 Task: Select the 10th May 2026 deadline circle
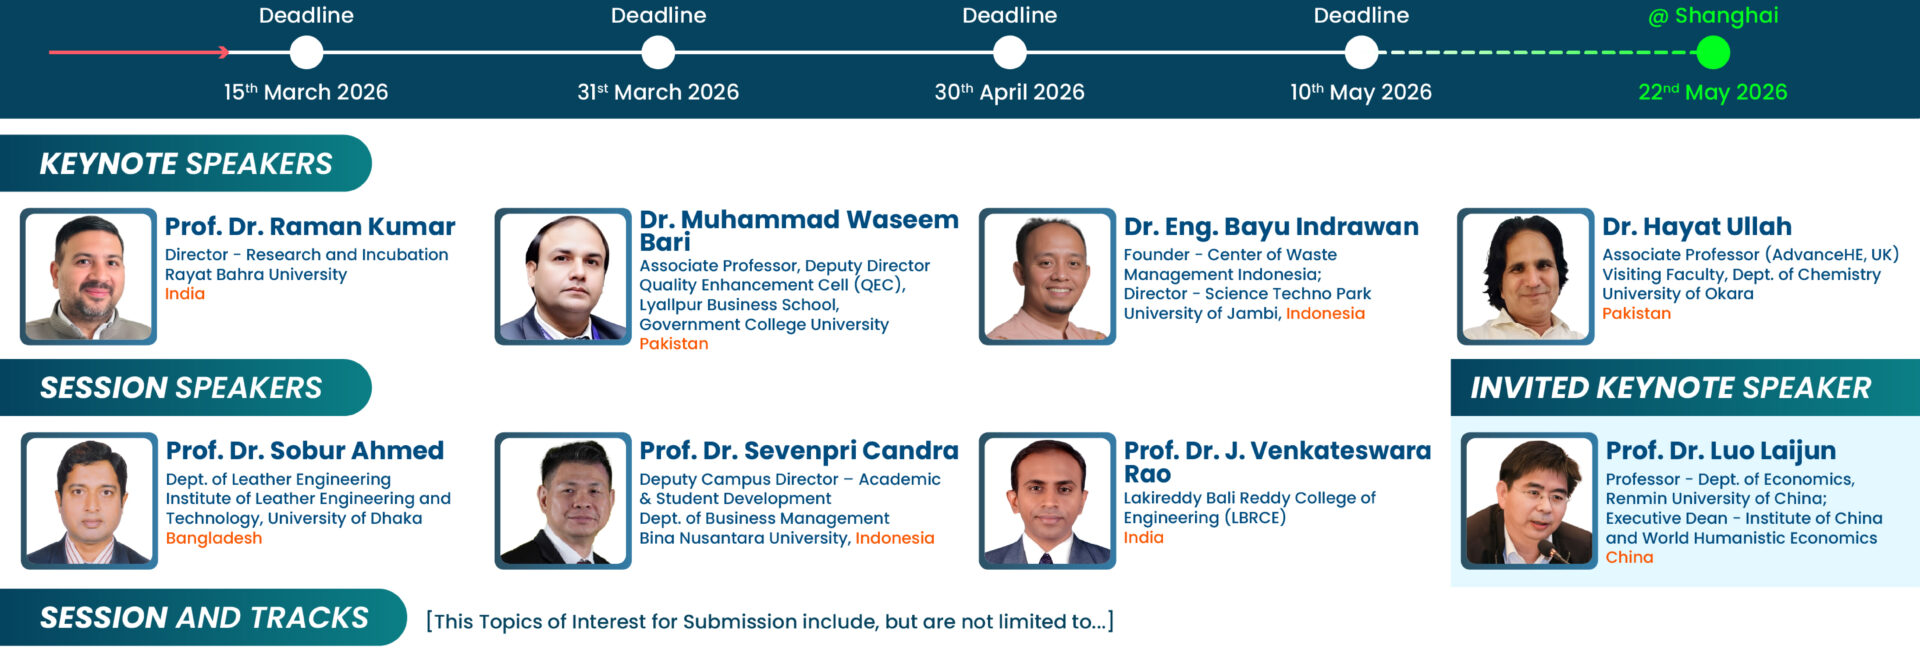point(1361,52)
